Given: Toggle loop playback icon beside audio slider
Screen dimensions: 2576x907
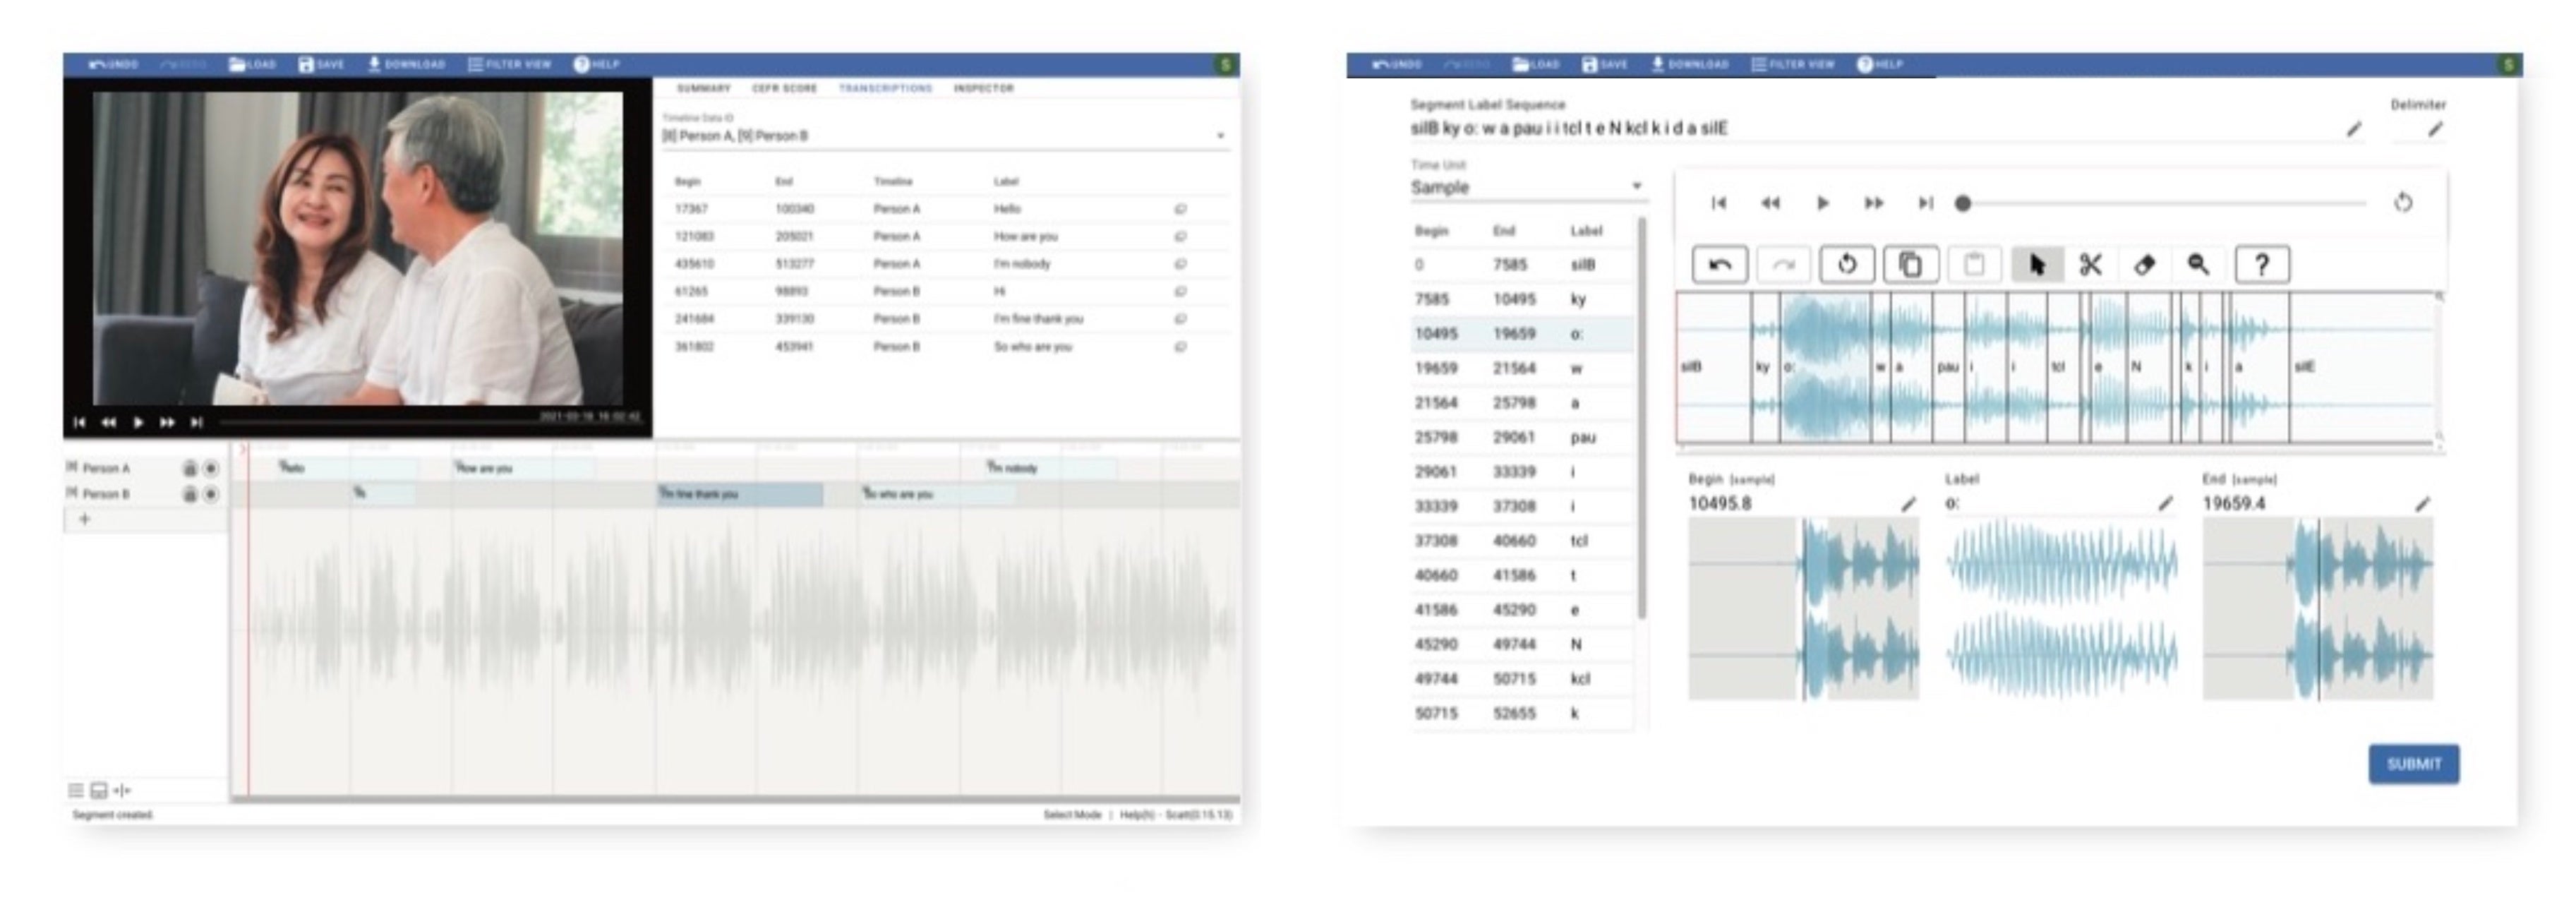Looking at the screenshot, I should coord(2403,203).
